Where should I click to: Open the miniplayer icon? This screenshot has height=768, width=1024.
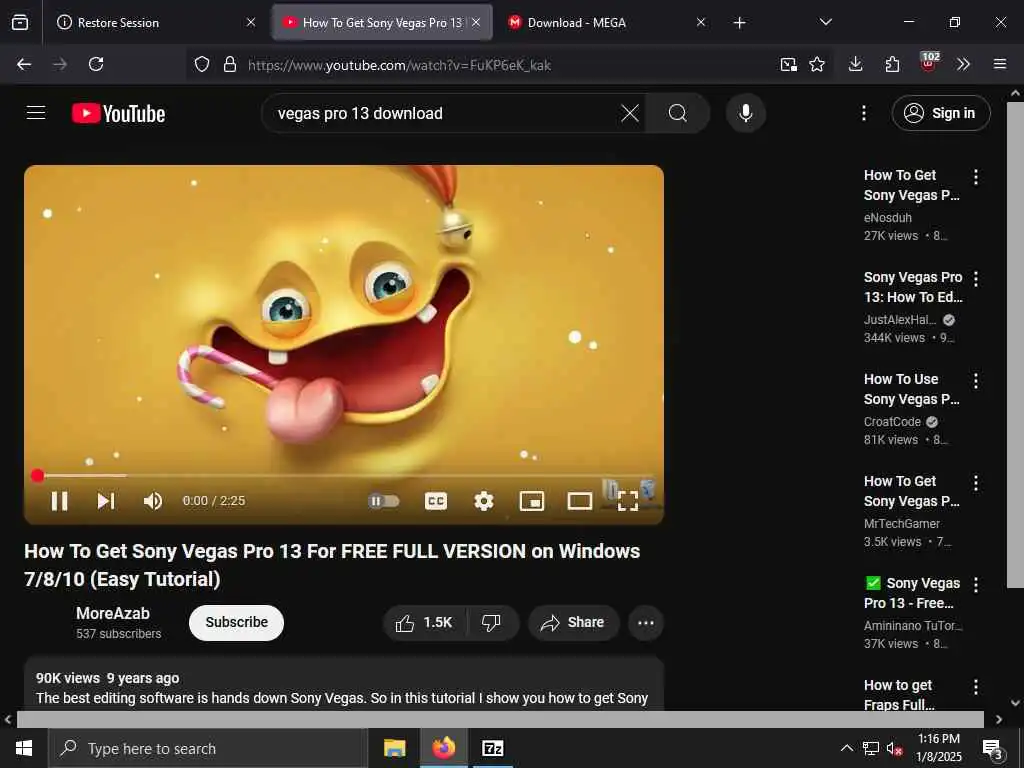[x=532, y=501]
